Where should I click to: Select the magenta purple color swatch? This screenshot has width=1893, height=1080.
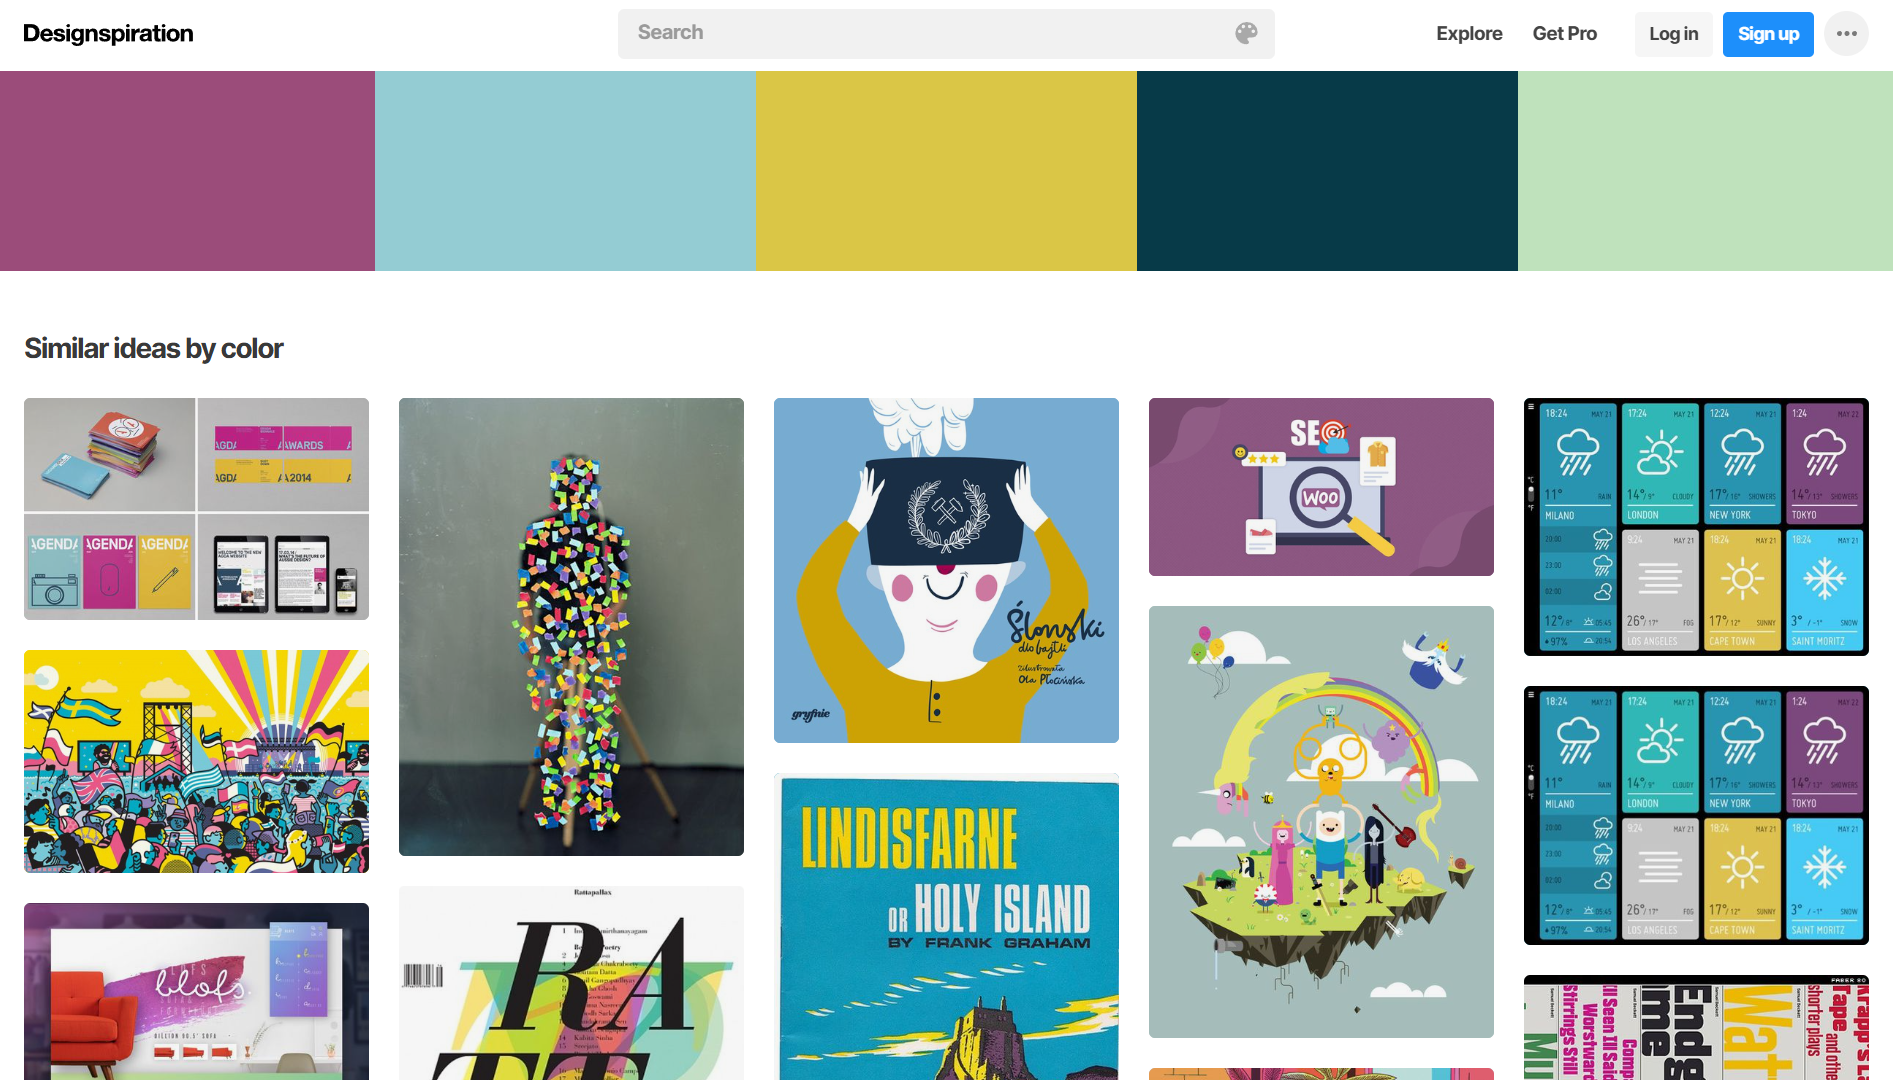[187, 171]
